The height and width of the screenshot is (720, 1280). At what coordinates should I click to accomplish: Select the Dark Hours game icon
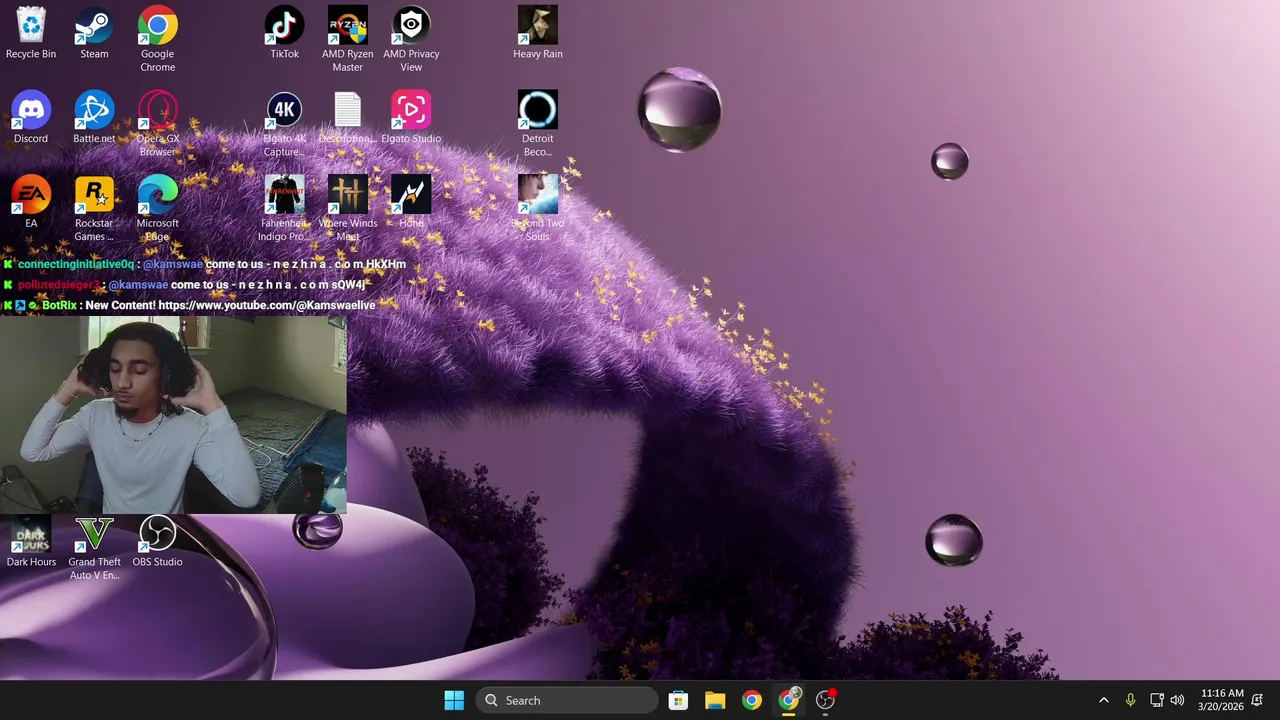pyautogui.click(x=31, y=541)
